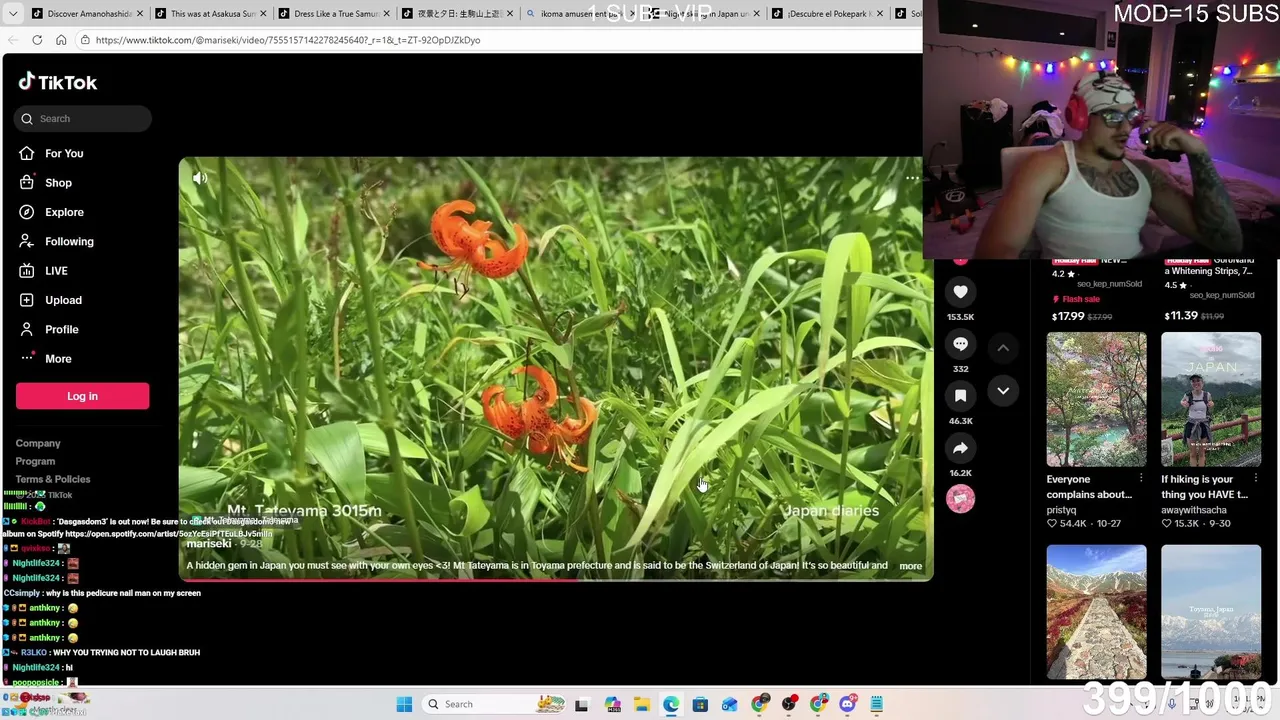Click the video progress bar
The width and height of the screenshot is (1280, 720).
[x=556, y=579]
